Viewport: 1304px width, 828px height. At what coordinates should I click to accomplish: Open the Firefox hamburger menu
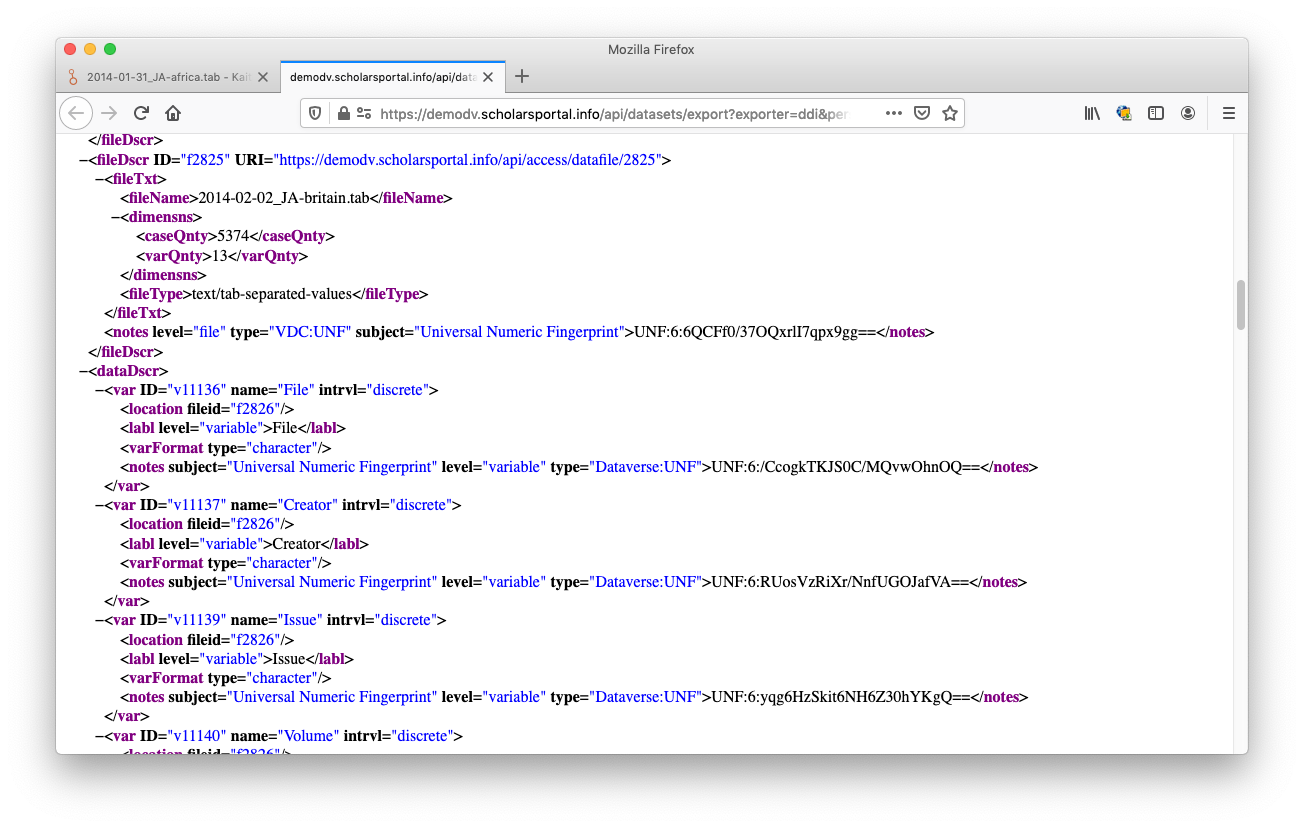coord(1229,113)
